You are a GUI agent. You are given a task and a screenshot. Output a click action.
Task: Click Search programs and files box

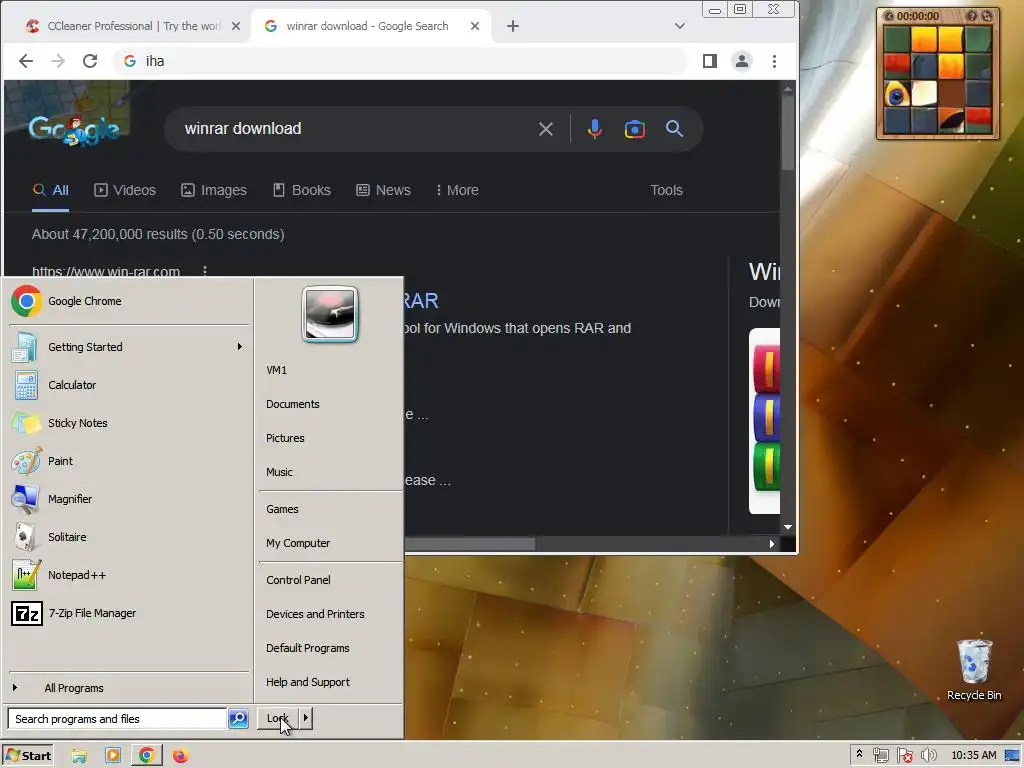click(118, 718)
